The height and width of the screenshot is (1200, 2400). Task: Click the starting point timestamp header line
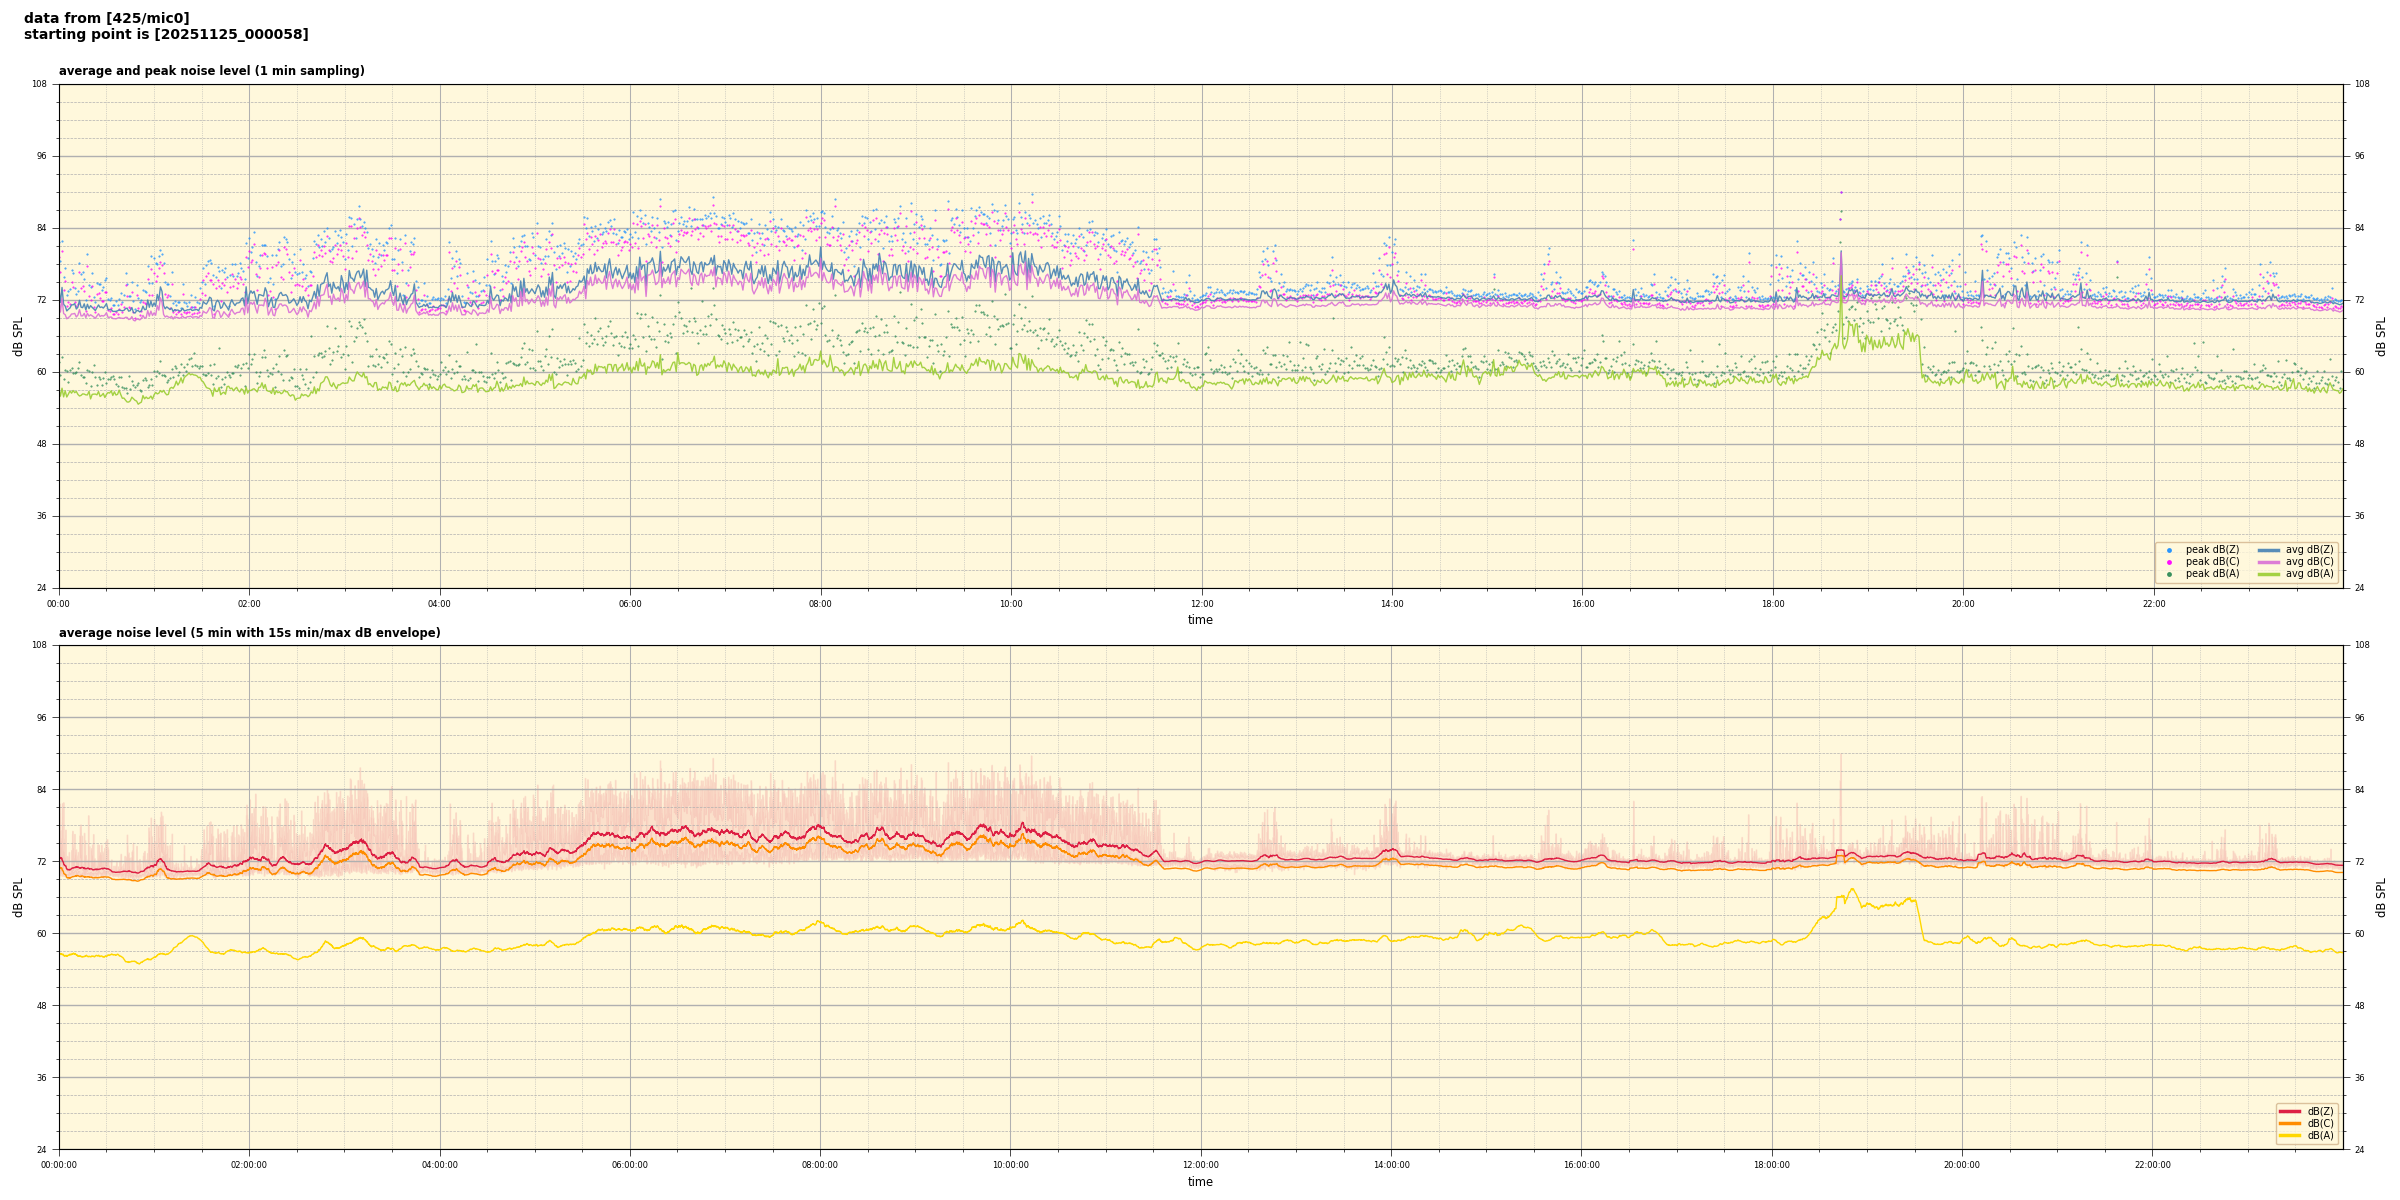[x=166, y=35]
